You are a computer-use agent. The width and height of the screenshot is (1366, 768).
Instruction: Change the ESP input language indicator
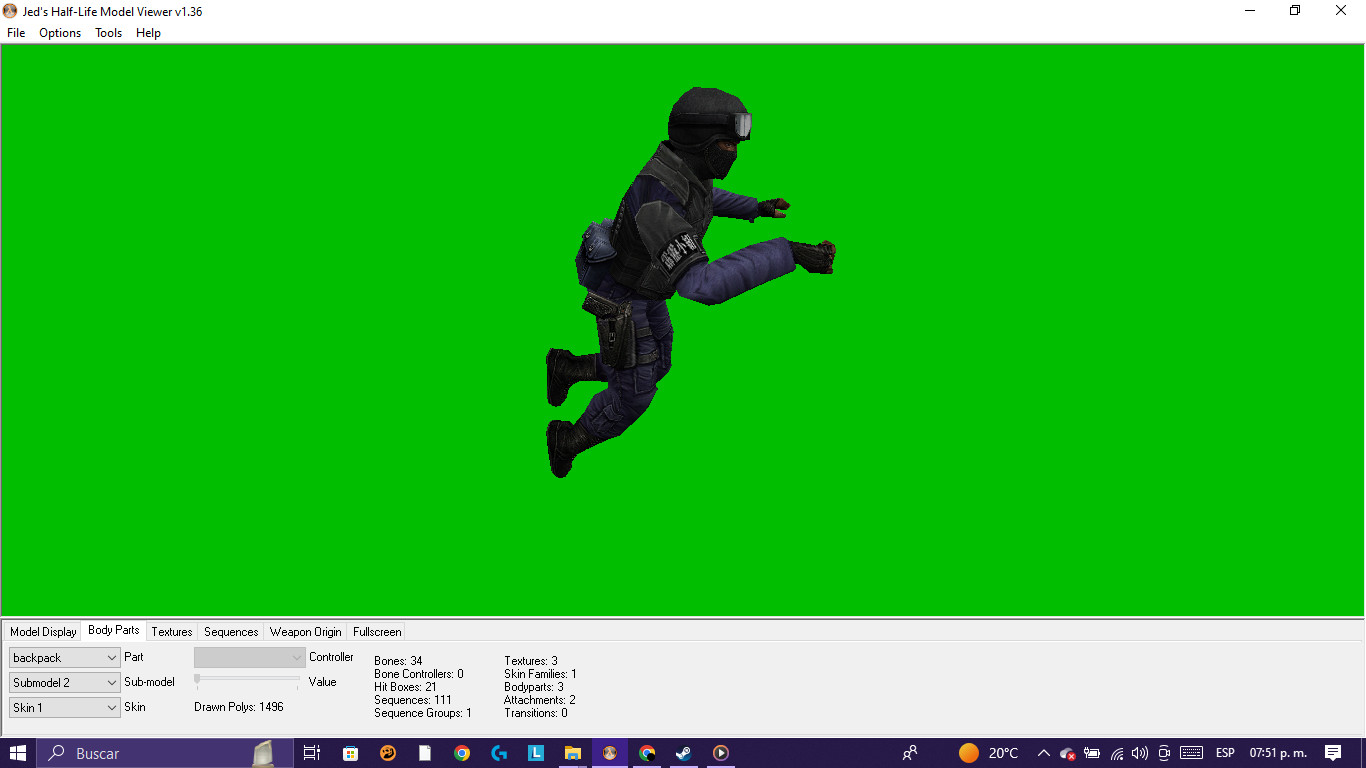point(1225,753)
